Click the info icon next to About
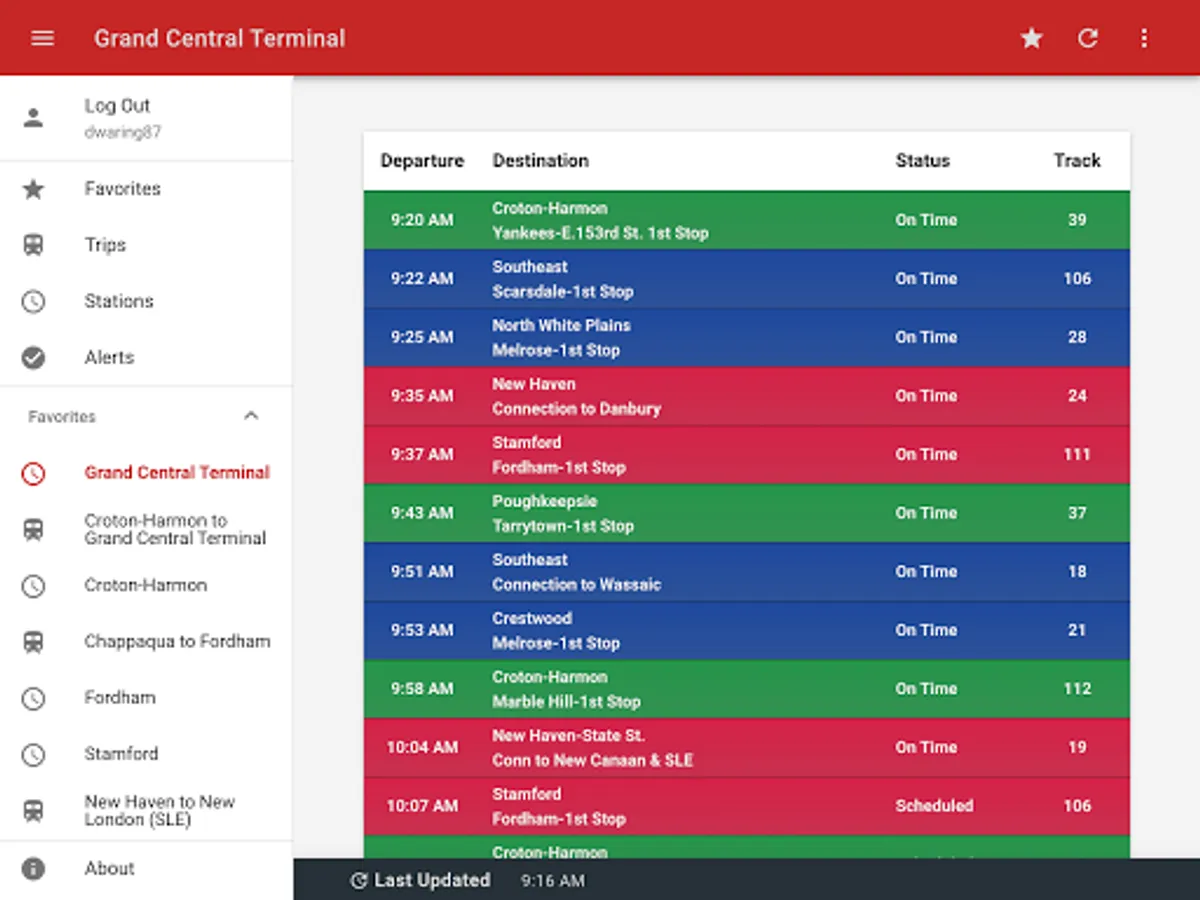This screenshot has height=900, width=1200. coord(33,868)
